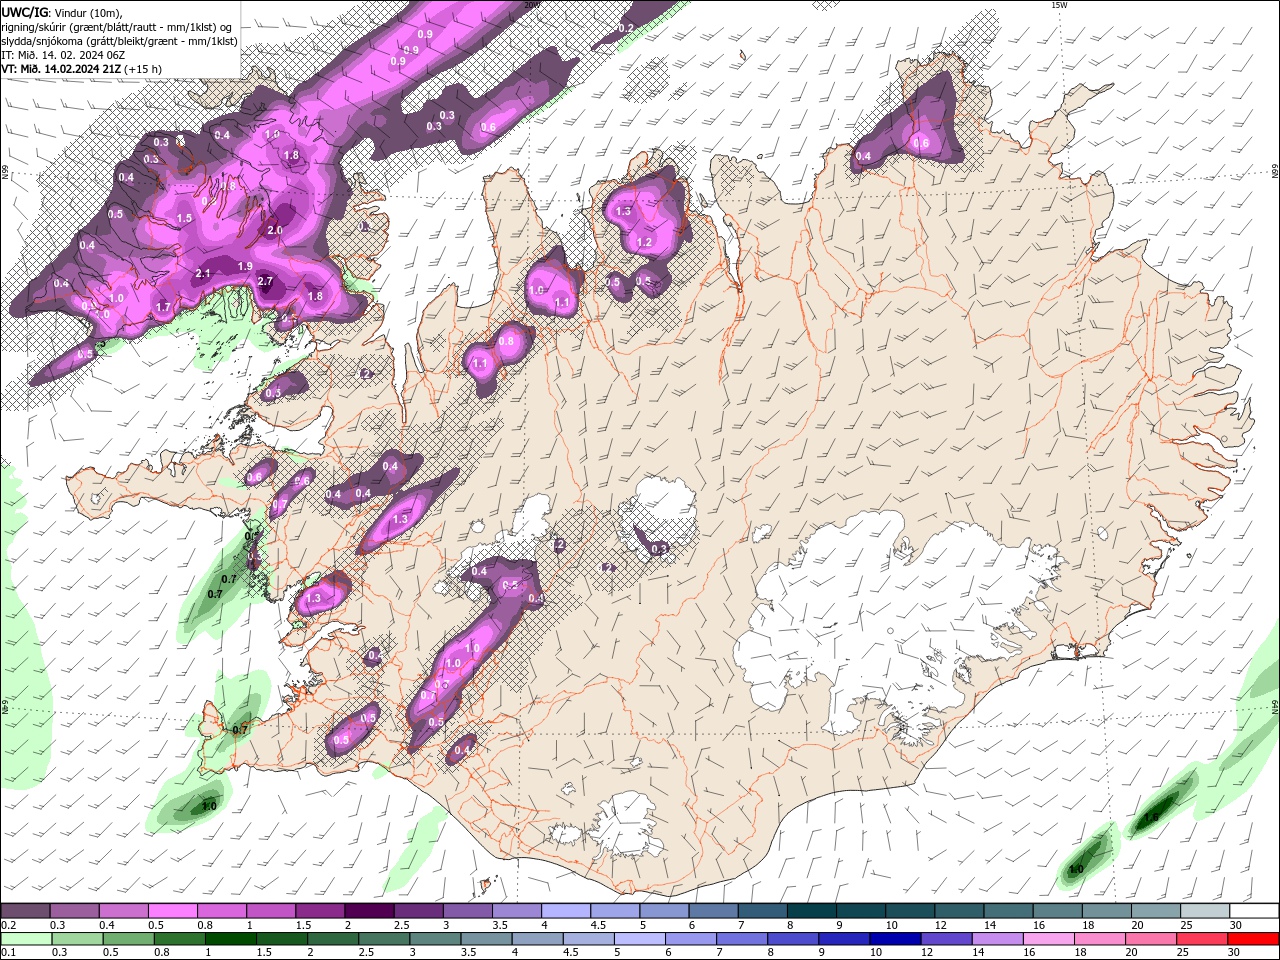Click the '14' label on snow legend row

(x=989, y=925)
